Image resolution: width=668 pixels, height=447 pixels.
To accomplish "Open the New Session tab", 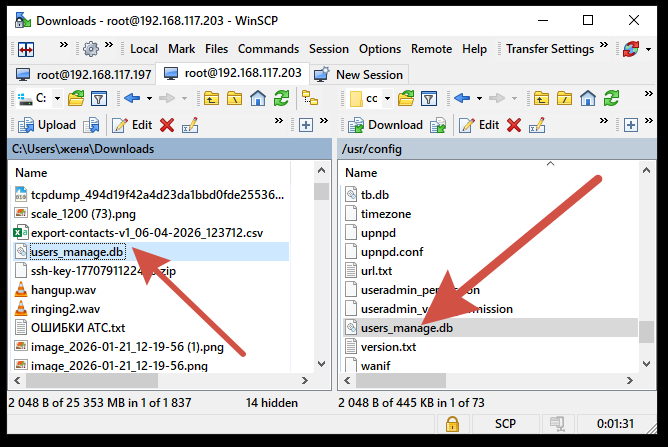I will [x=359, y=75].
